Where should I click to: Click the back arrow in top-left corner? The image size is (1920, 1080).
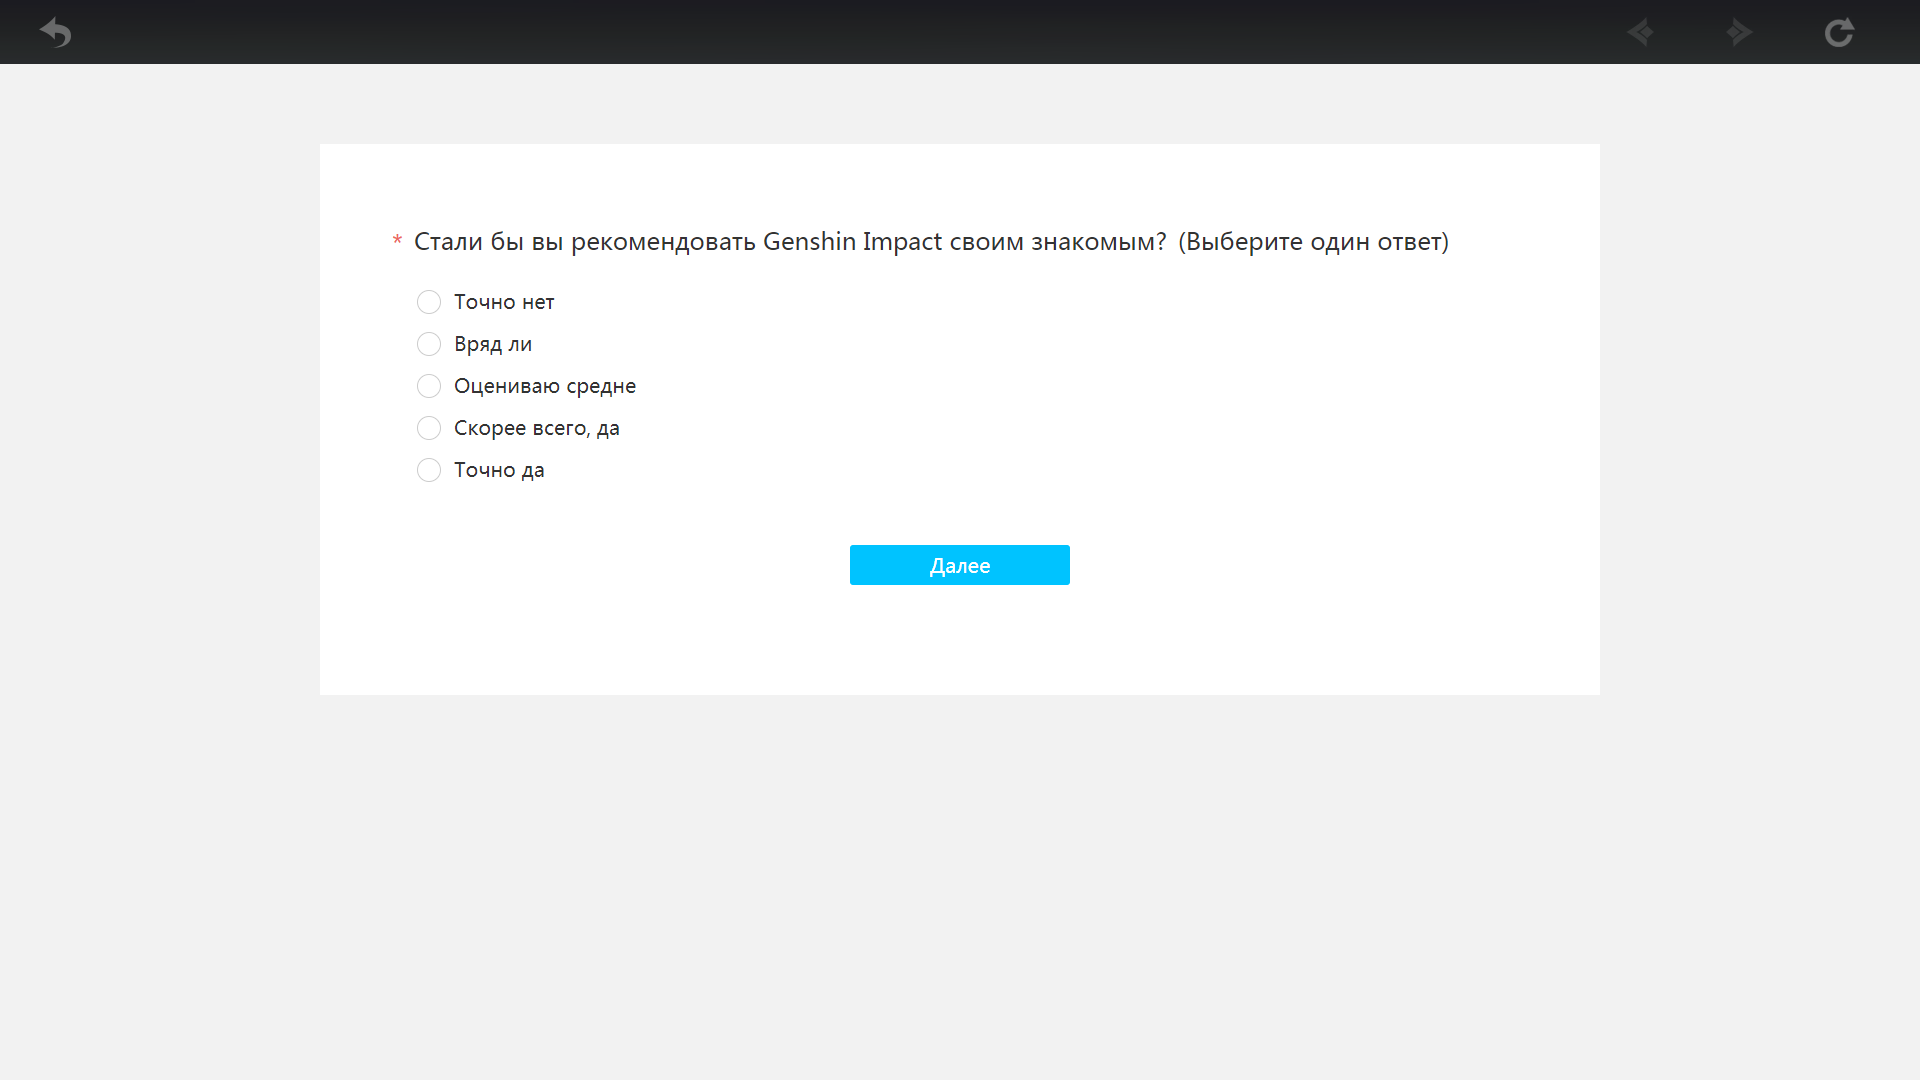click(56, 33)
